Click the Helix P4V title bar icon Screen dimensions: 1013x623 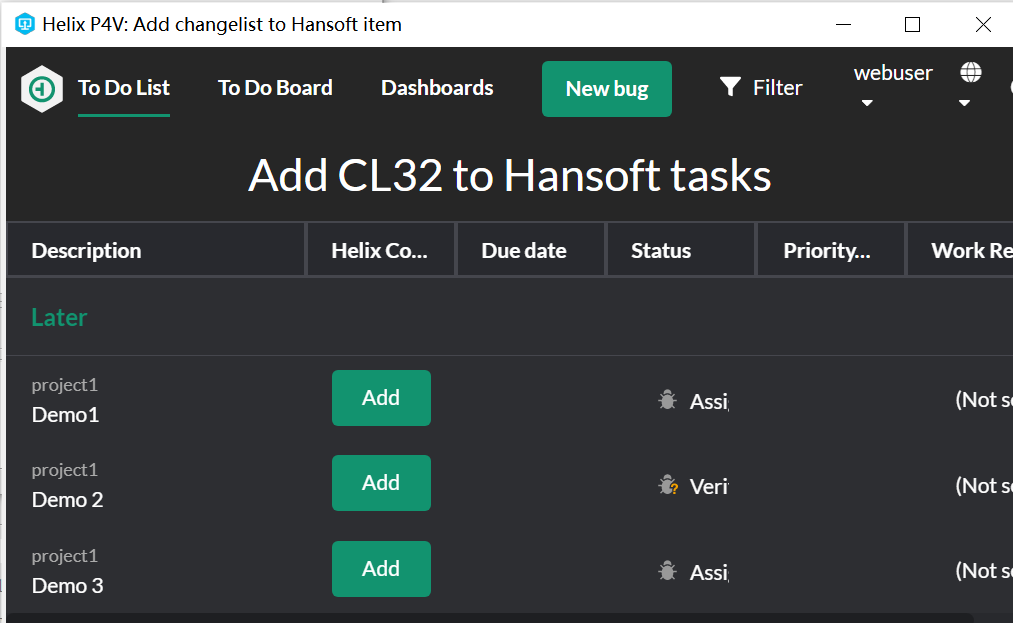25,24
